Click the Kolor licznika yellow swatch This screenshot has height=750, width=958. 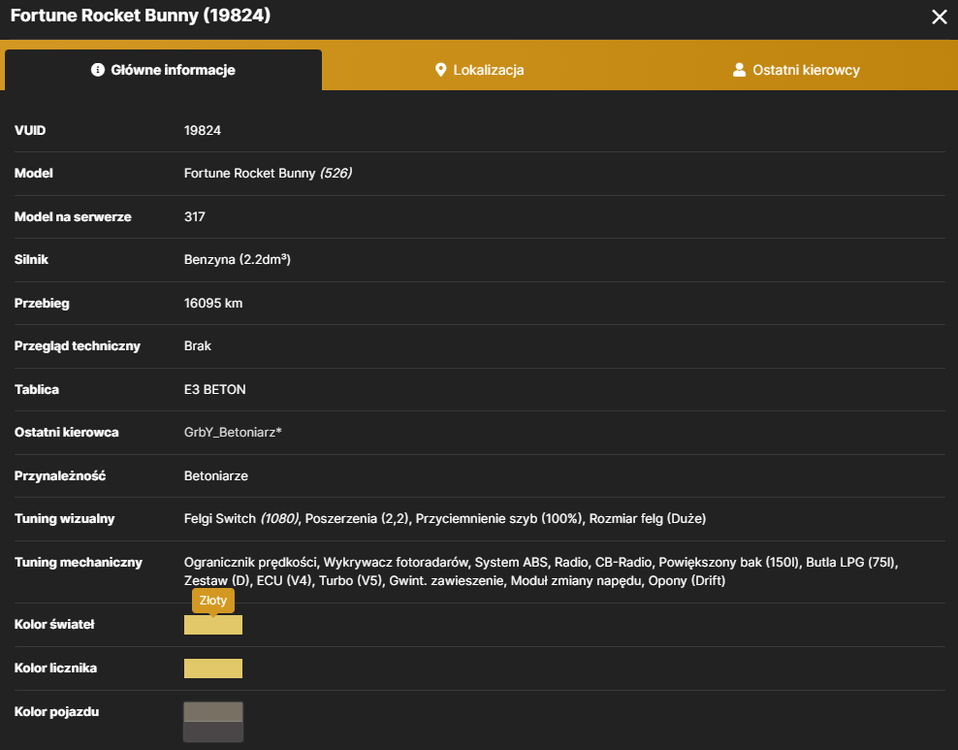[x=213, y=668]
